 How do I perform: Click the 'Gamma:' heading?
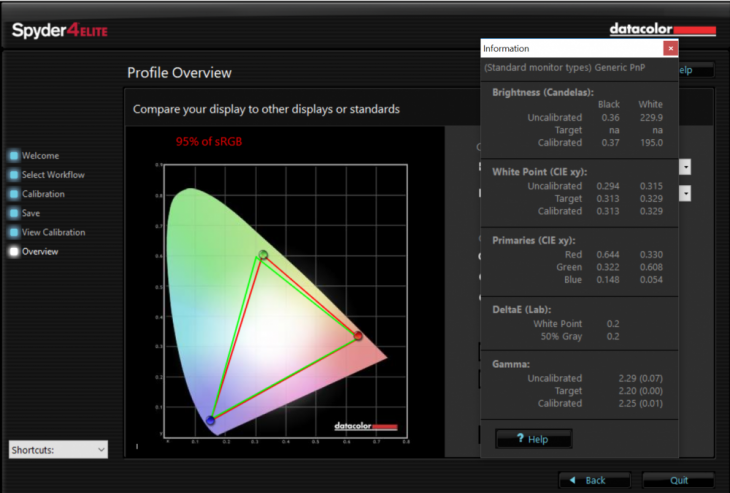click(x=511, y=364)
